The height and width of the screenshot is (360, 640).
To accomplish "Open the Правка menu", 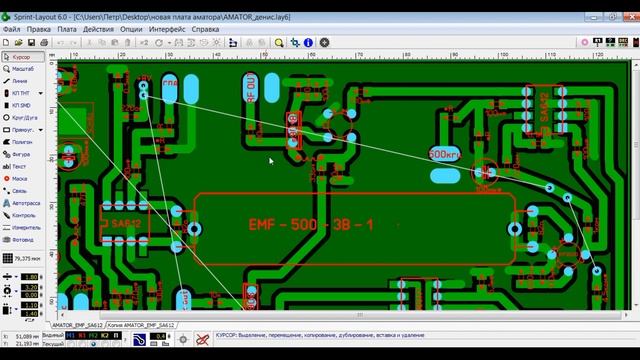I will 39,29.
